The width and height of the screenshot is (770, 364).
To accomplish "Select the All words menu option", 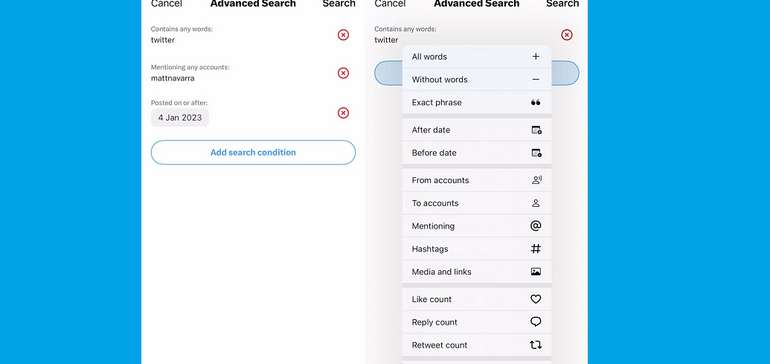I will point(476,56).
